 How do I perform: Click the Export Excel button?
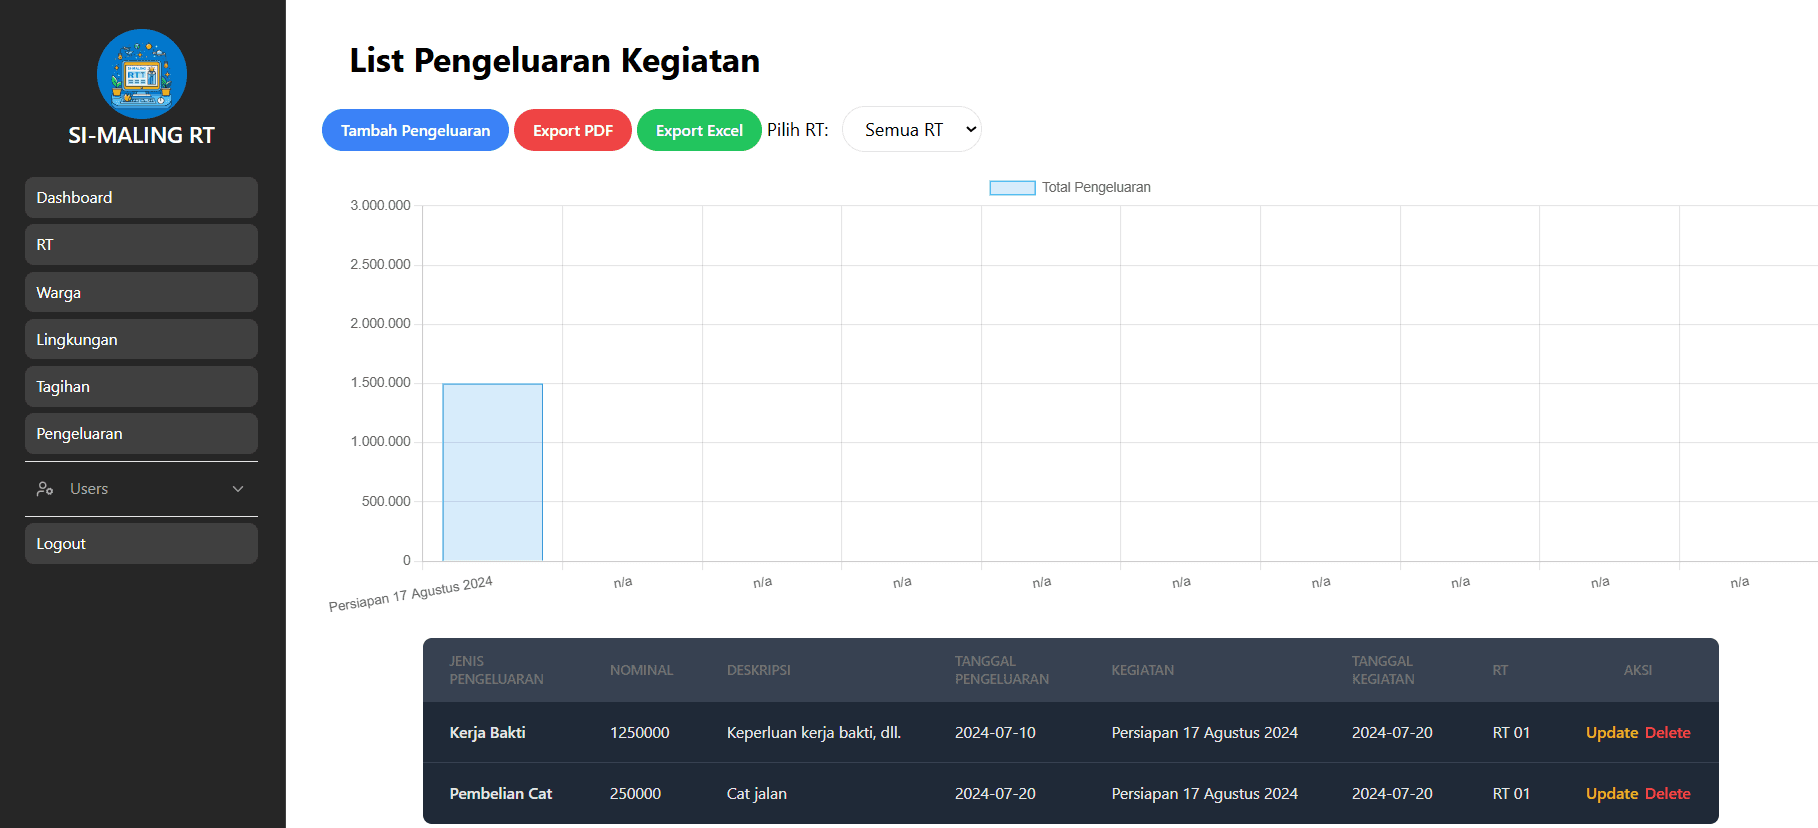[699, 130]
